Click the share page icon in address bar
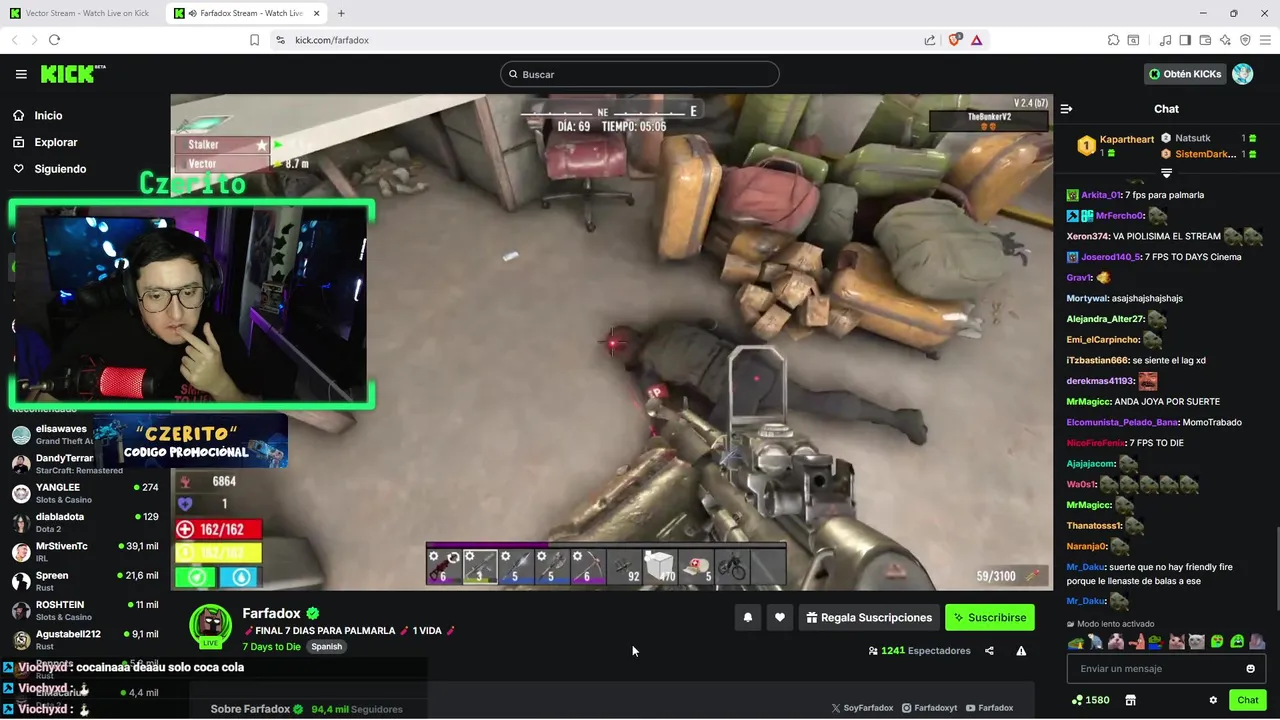 [930, 40]
